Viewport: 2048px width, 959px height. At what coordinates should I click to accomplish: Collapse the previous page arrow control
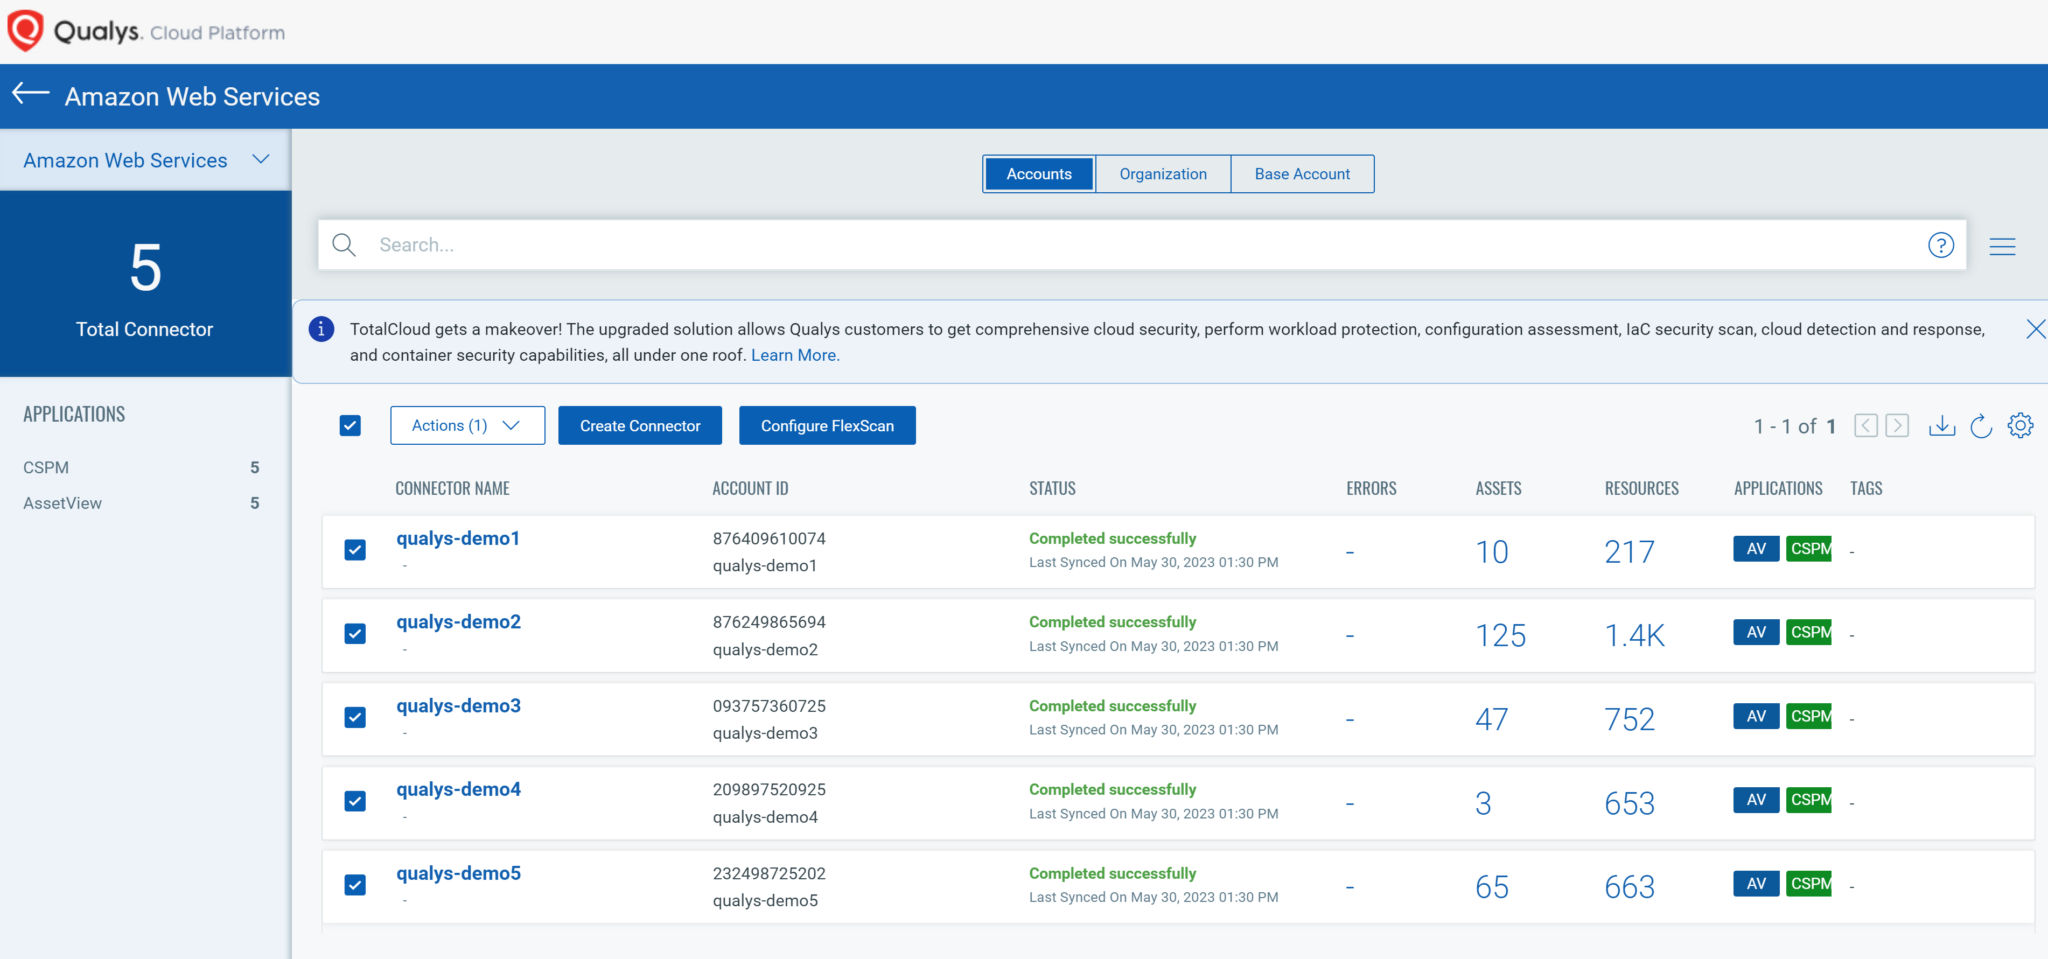(1866, 425)
